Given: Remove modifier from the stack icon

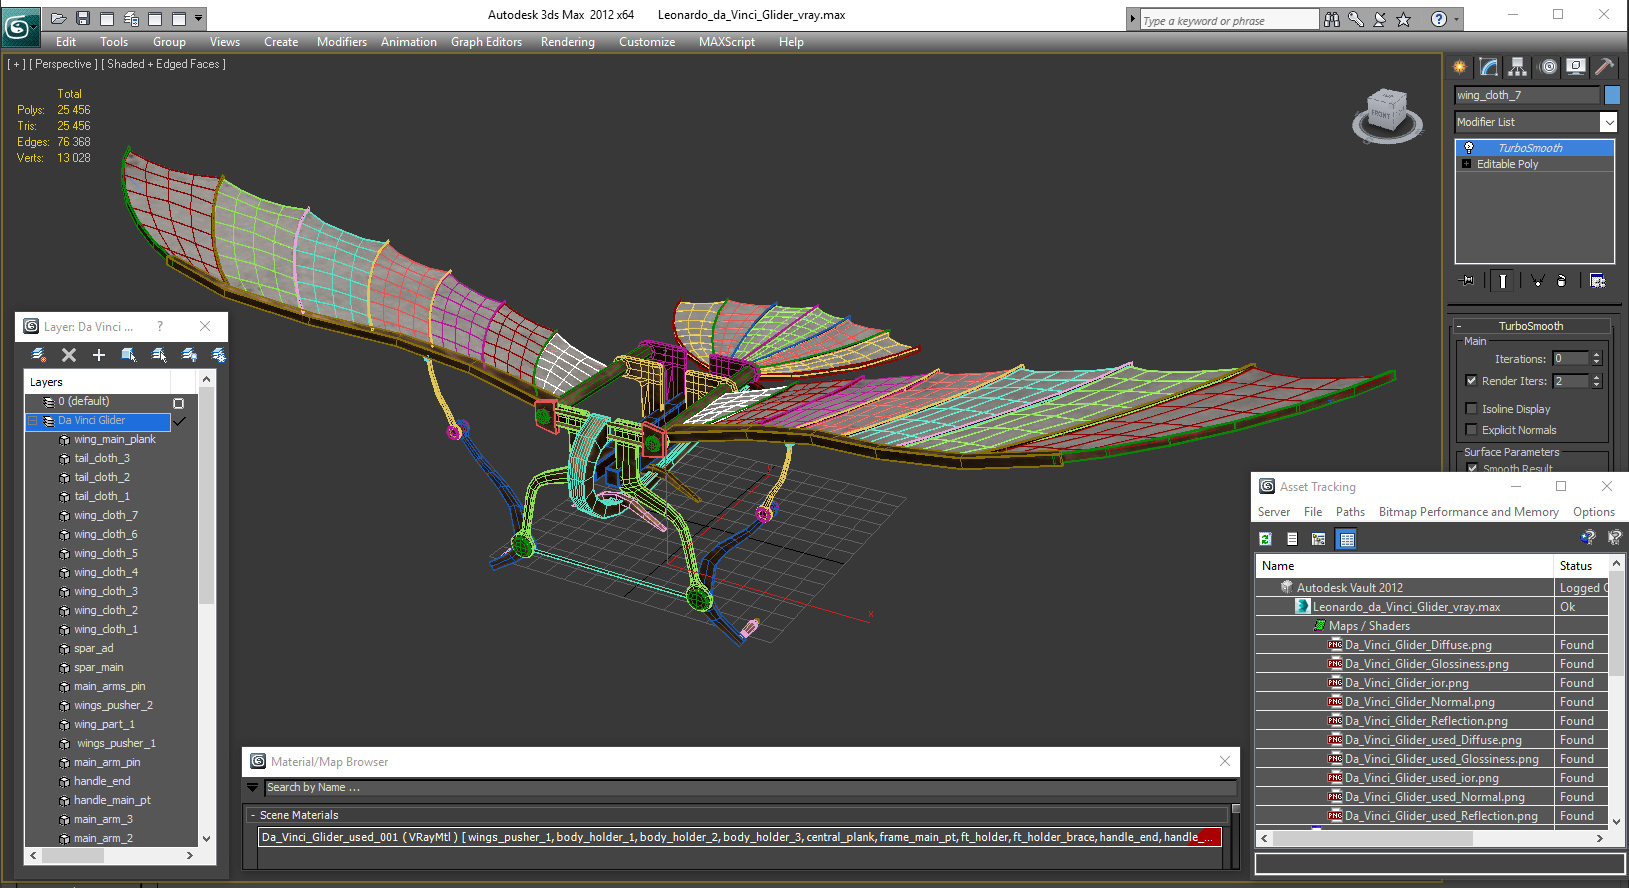Looking at the screenshot, I should coord(1561,281).
